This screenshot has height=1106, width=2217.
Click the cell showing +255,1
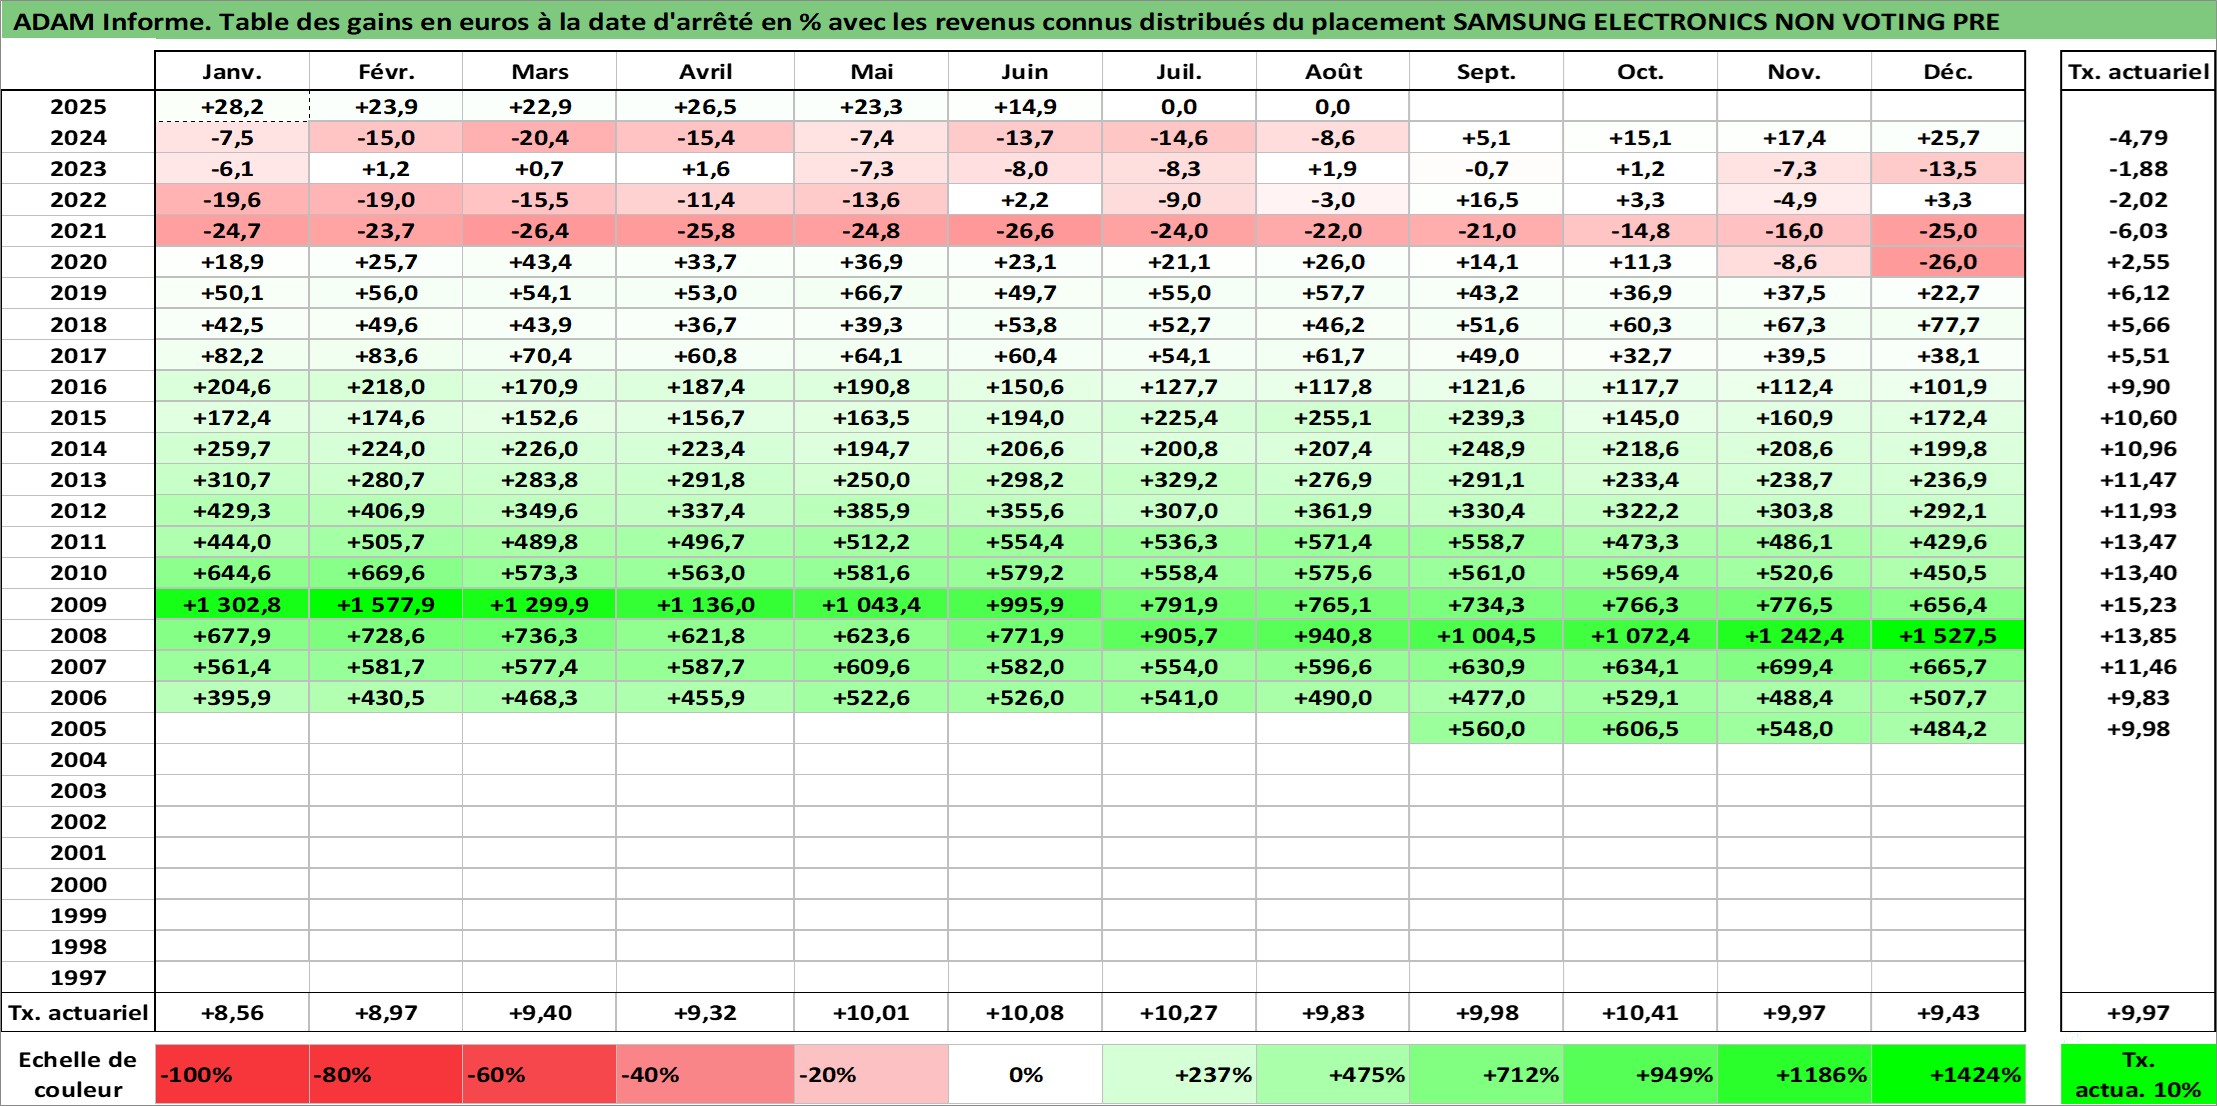pos(1333,417)
